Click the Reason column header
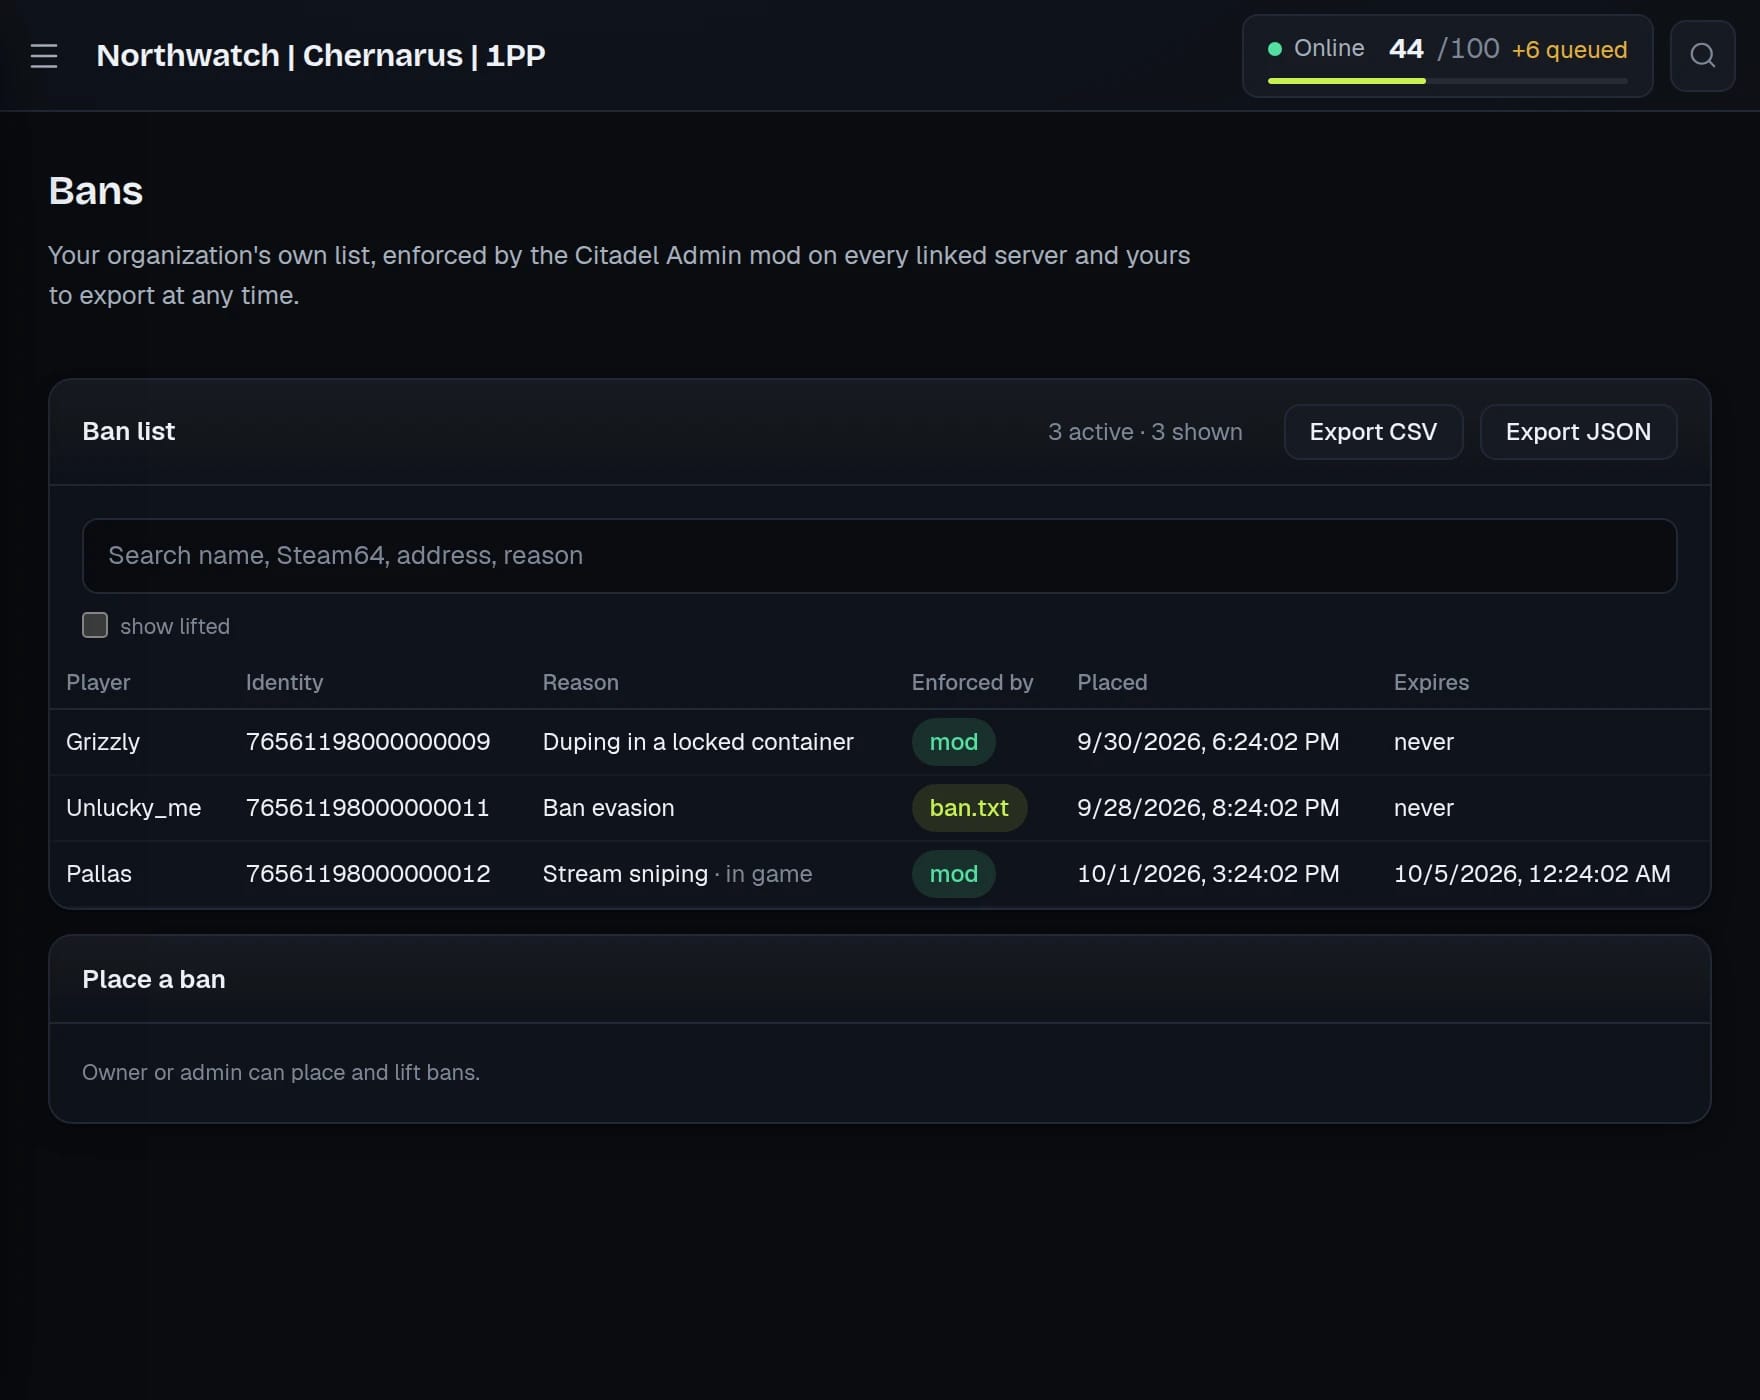 coord(580,682)
